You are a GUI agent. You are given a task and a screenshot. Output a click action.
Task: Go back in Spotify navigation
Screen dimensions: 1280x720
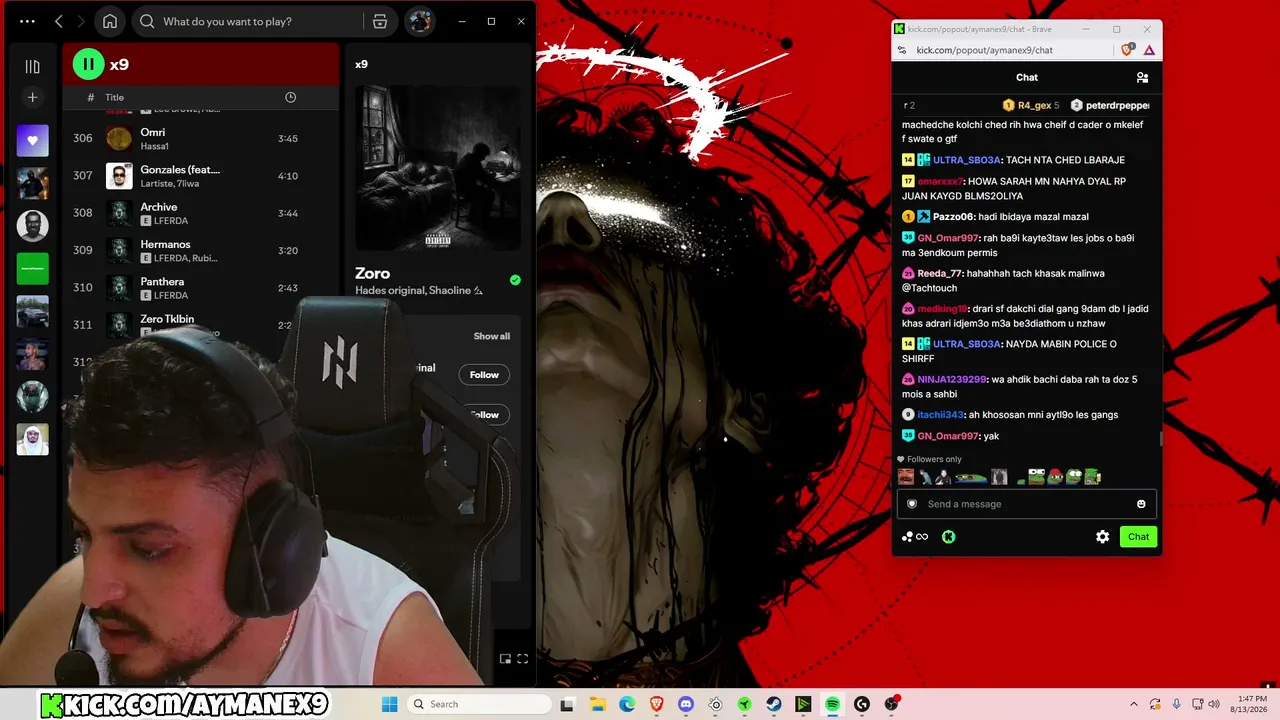coord(59,21)
